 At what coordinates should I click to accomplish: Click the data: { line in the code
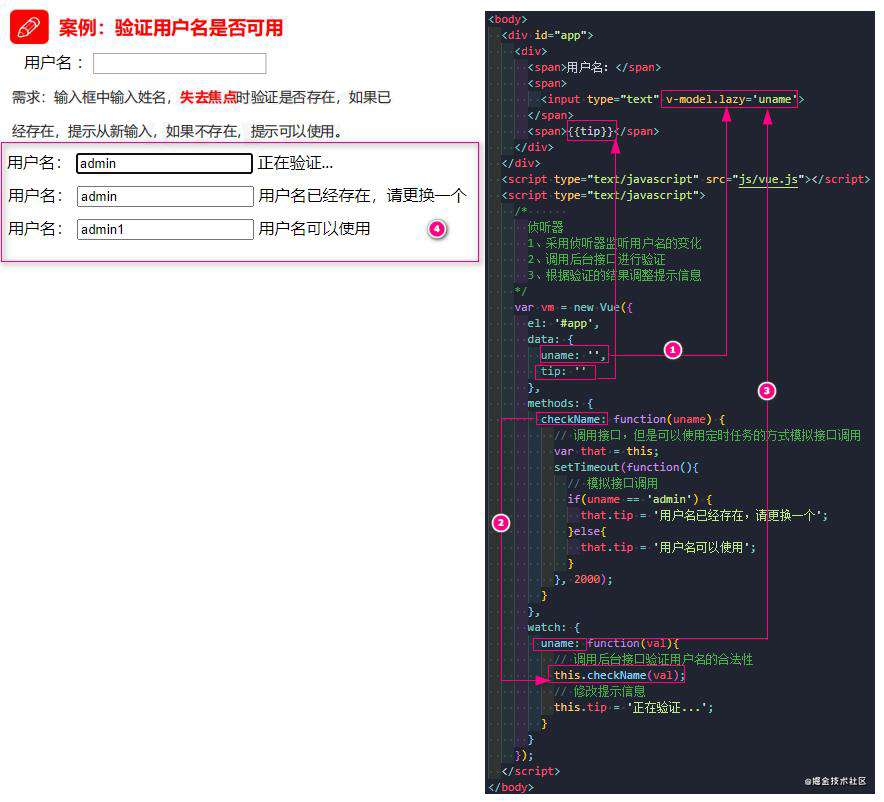click(x=550, y=339)
